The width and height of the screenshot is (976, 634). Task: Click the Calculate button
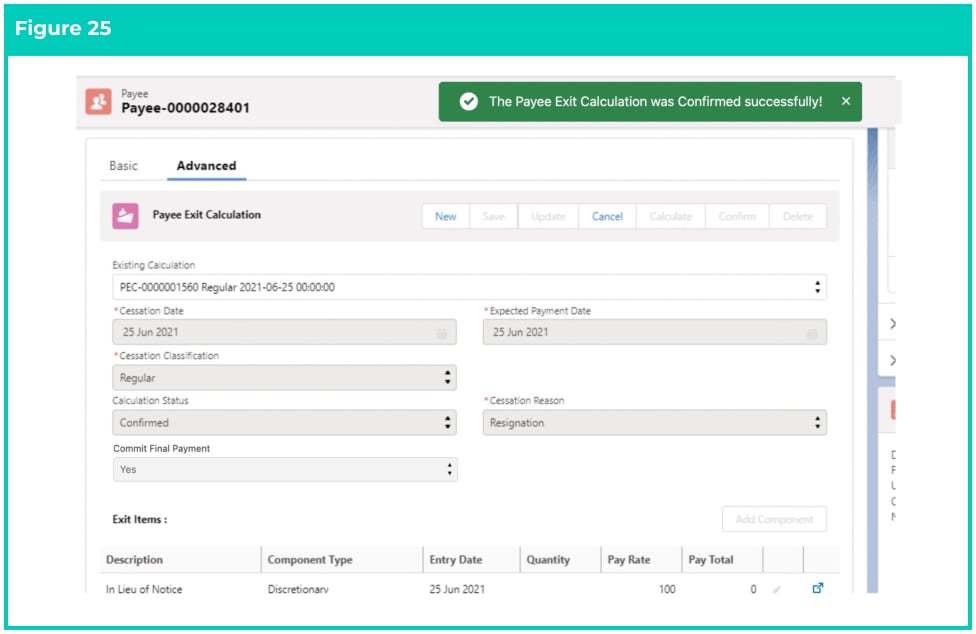(x=670, y=217)
